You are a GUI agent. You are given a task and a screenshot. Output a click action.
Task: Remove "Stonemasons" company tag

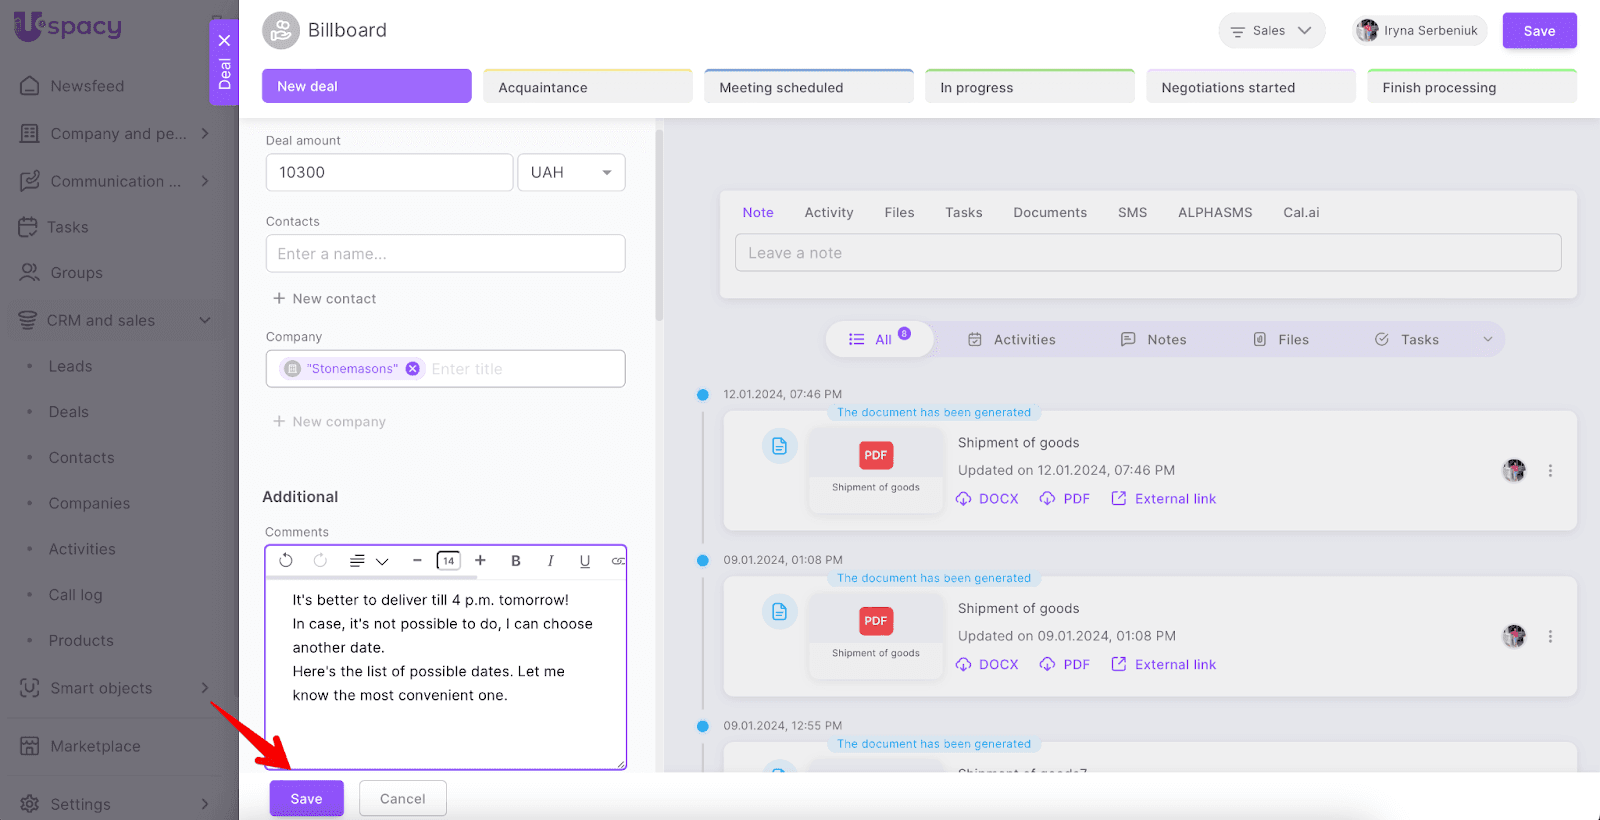click(412, 369)
